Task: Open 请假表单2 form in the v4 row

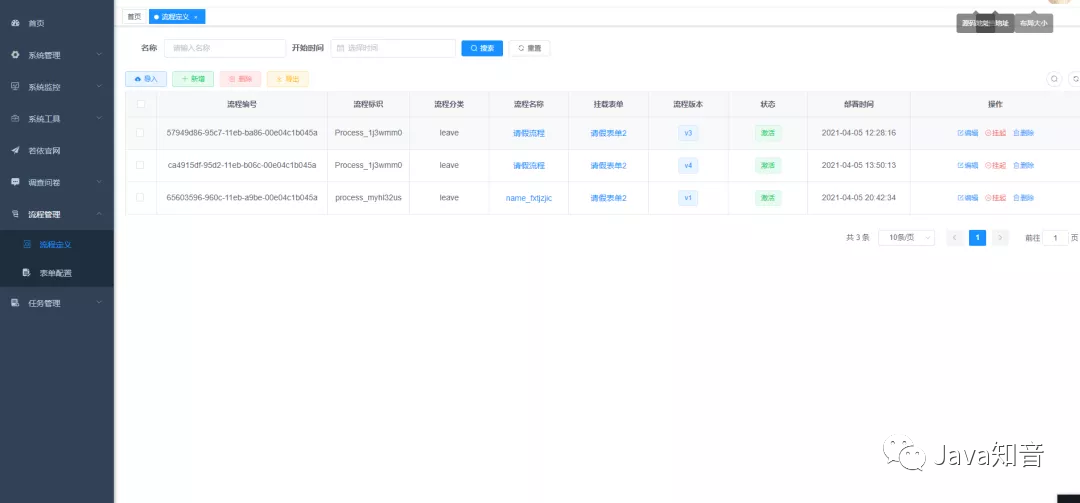Action: click(608, 165)
